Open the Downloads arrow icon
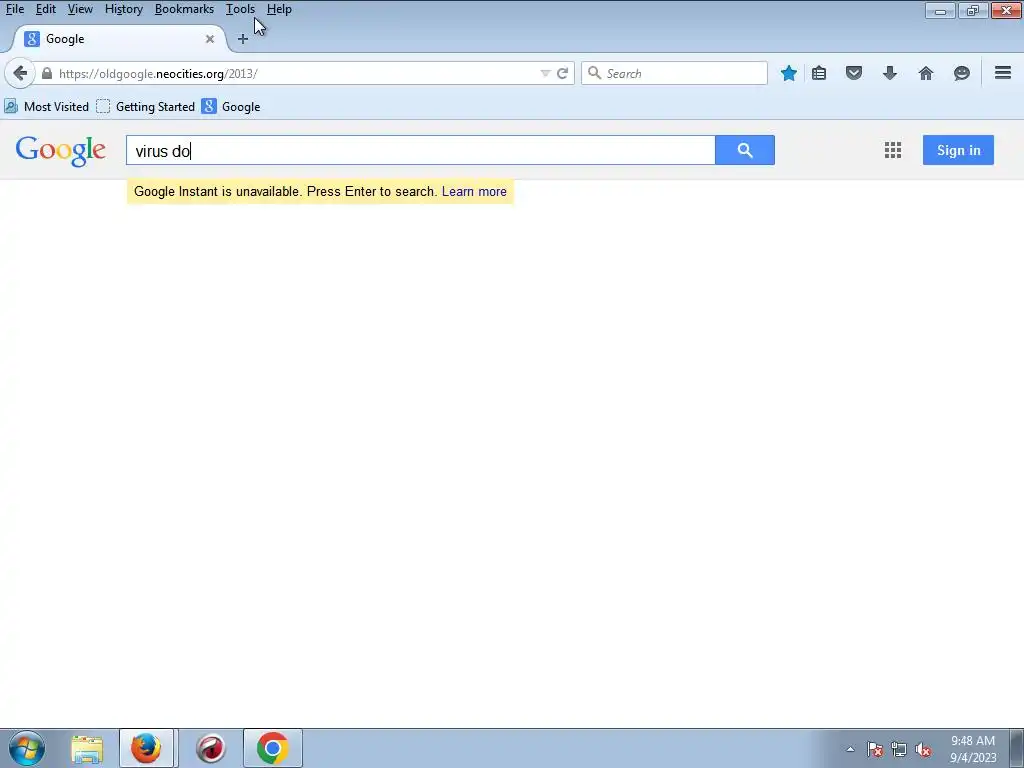The width and height of the screenshot is (1024, 768). click(x=889, y=73)
